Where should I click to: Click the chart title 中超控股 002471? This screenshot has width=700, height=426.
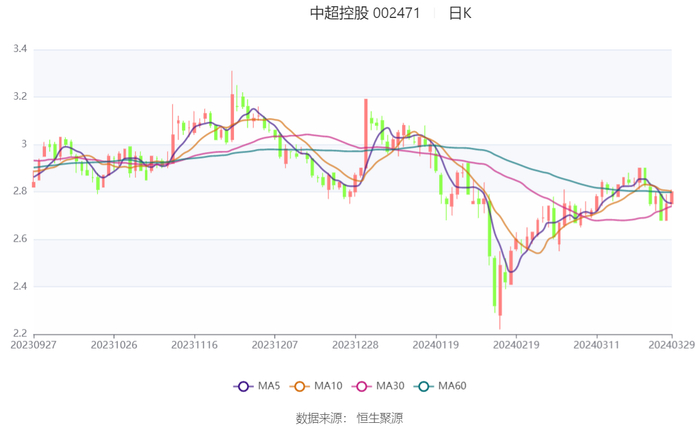point(364,13)
